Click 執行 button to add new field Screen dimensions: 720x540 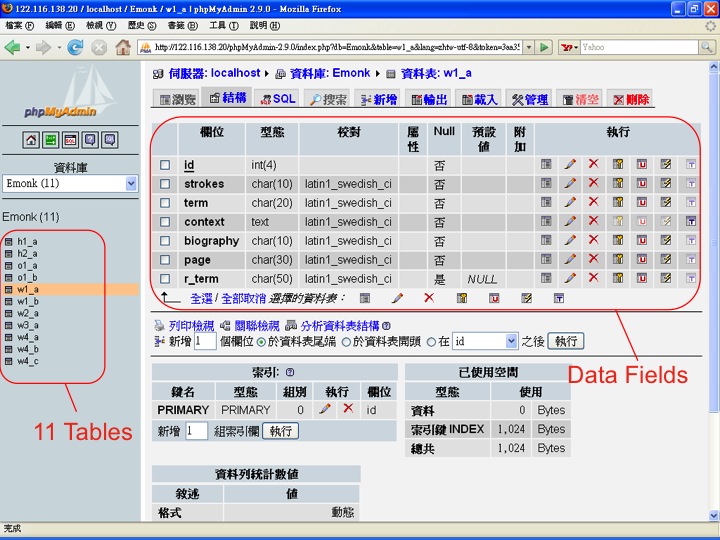tap(566, 341)
